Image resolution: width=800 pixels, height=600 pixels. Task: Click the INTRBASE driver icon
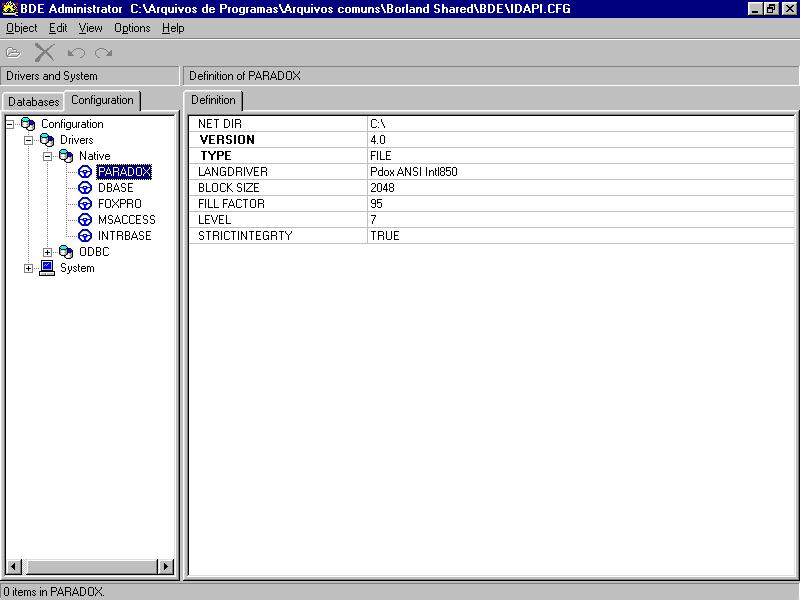(x=85, y=236)
